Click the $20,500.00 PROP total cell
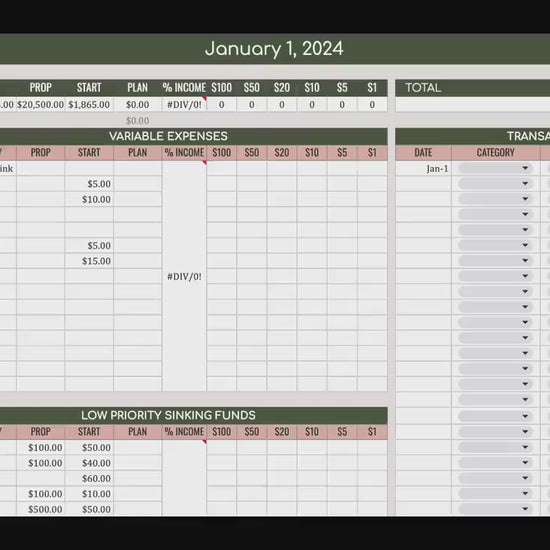 click(40, 105)
